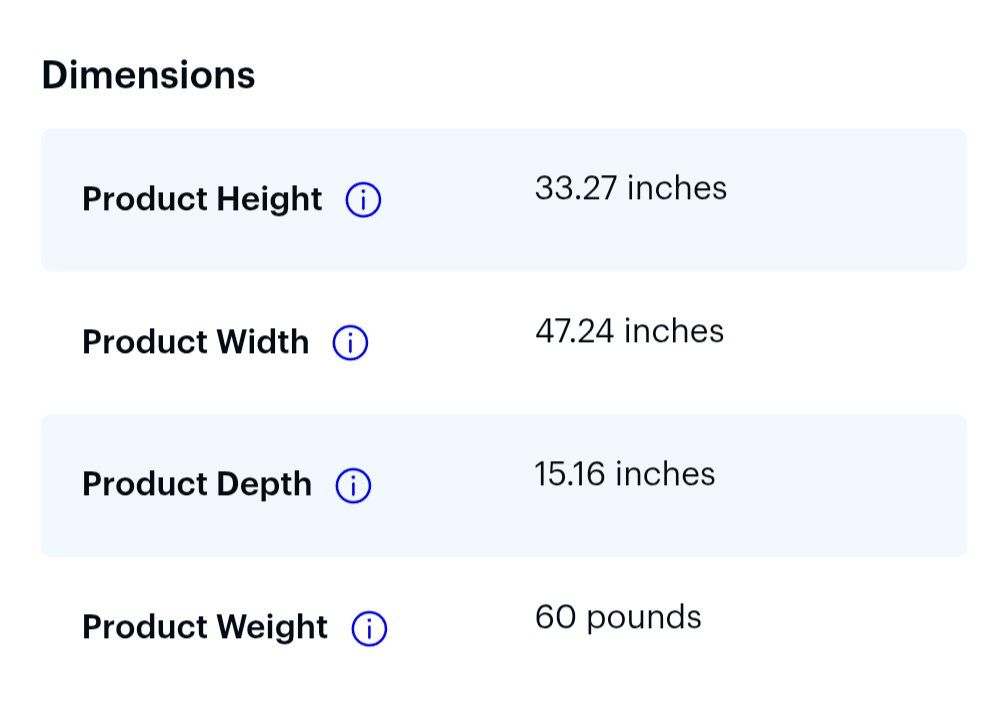Open the Product Height info icon
The width and height of the screenshot is (1008, 703).
point(363,199)
